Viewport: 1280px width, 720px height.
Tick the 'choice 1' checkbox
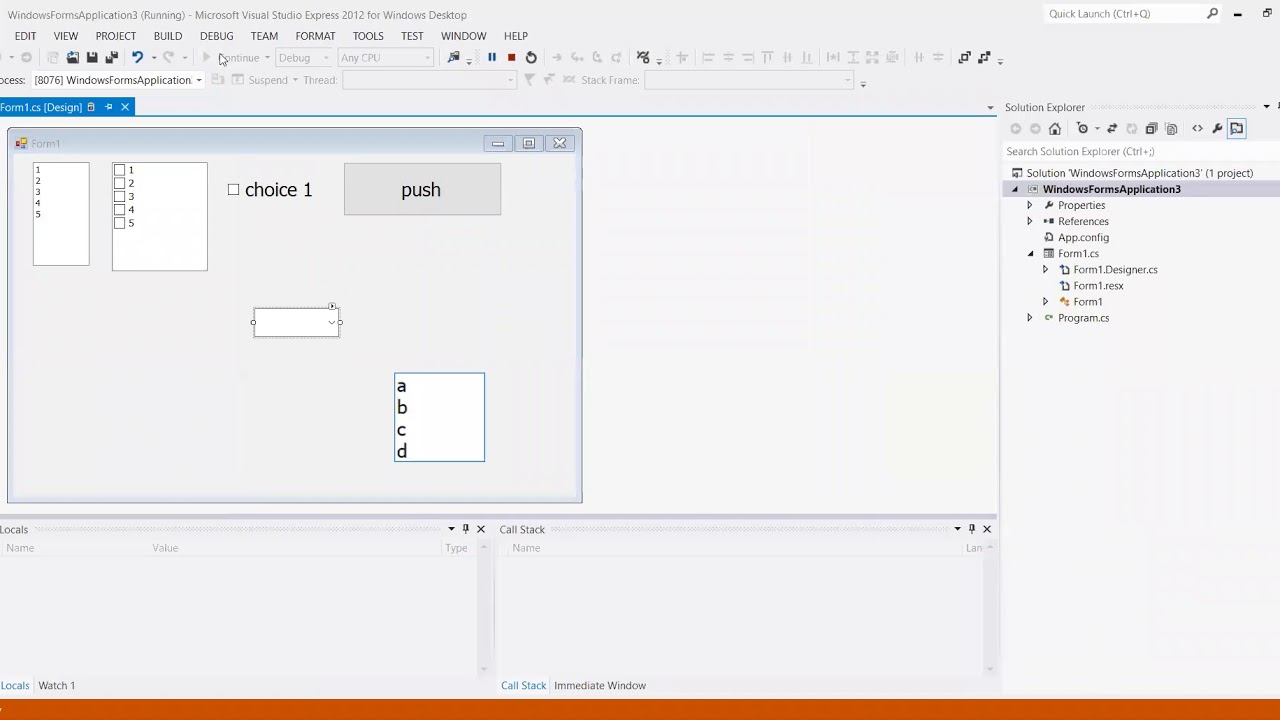point(234,190)
